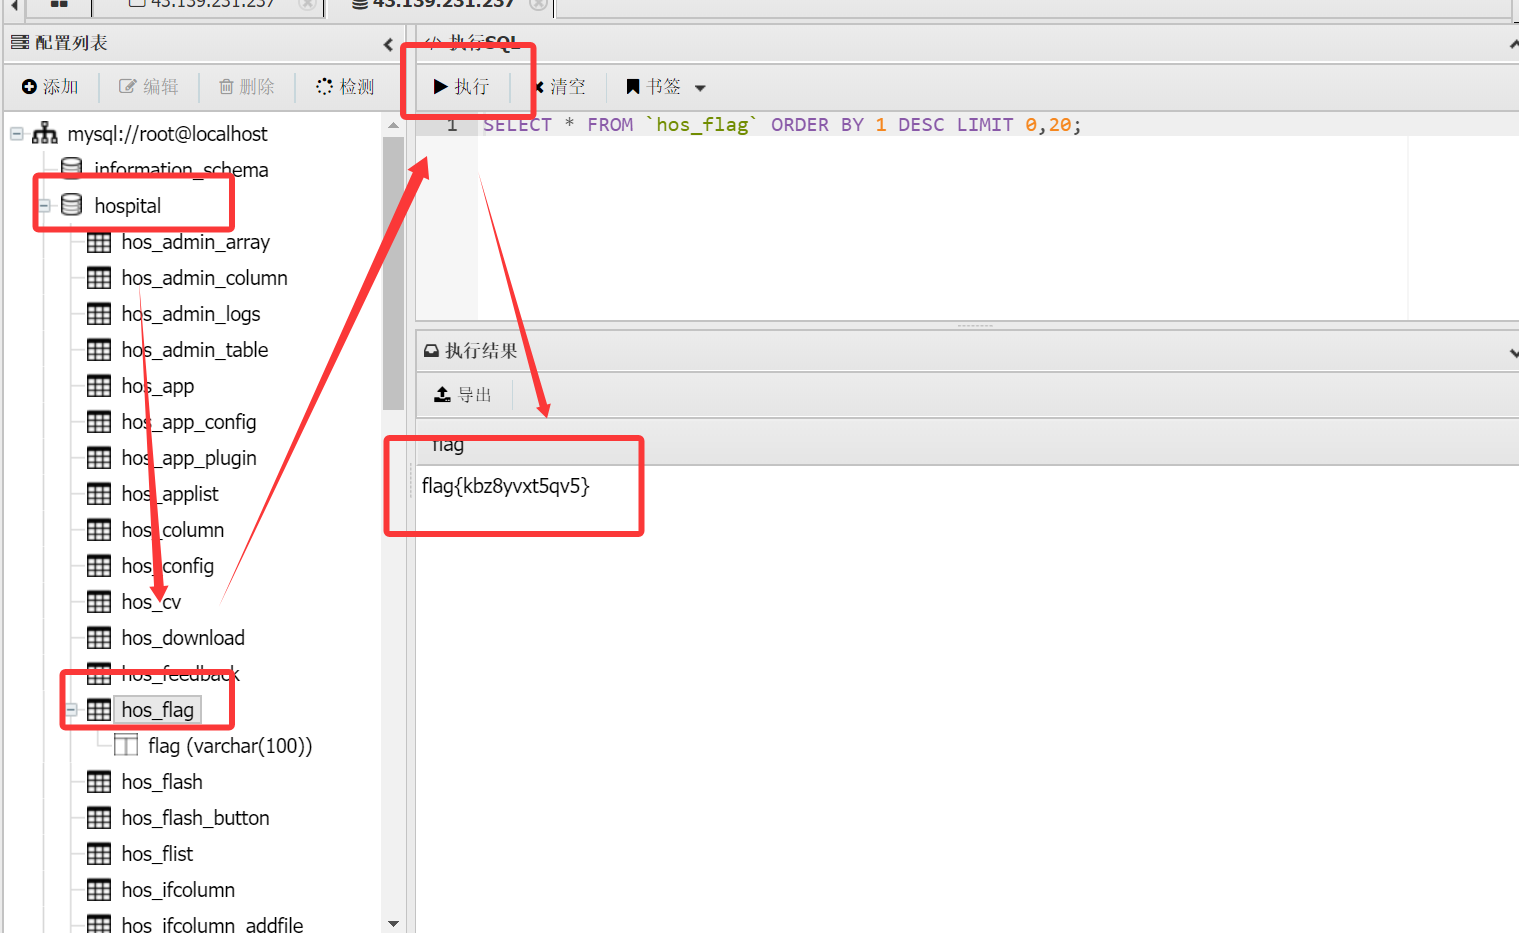Collapse the hospital database node
1519x933 pixels.
tap(44, 206)
